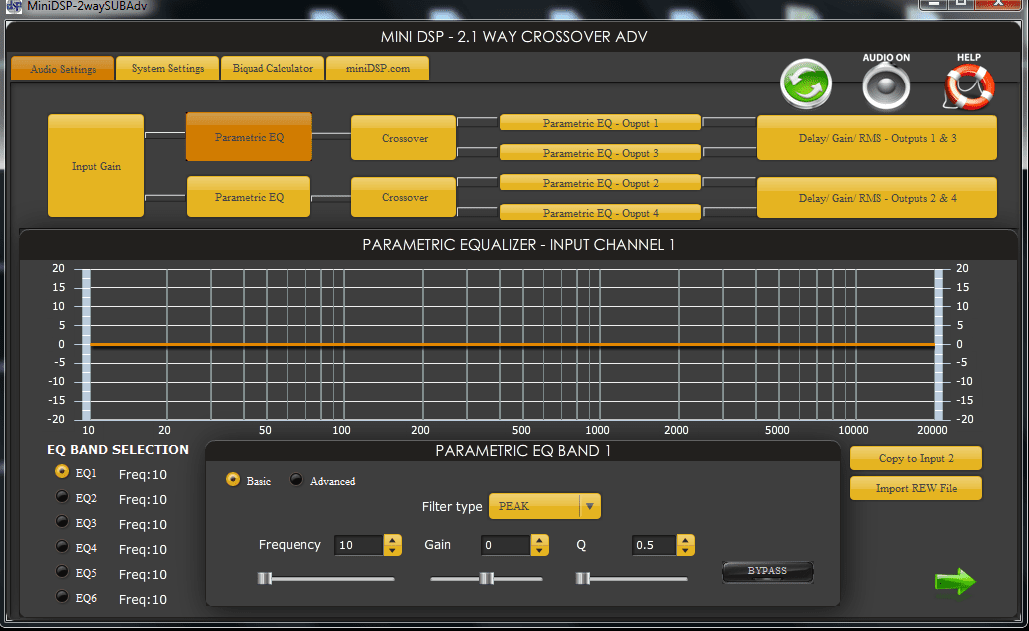This screenshot has width=1029, height=631.
Task: Open the miniDSP.com tab
Action: tap(377, 68)
